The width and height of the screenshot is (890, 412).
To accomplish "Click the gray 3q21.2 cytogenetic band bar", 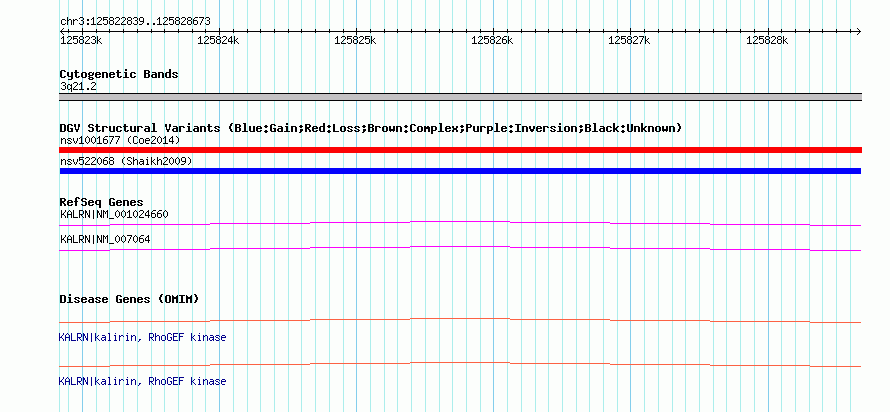I will (x=460, y=97).
